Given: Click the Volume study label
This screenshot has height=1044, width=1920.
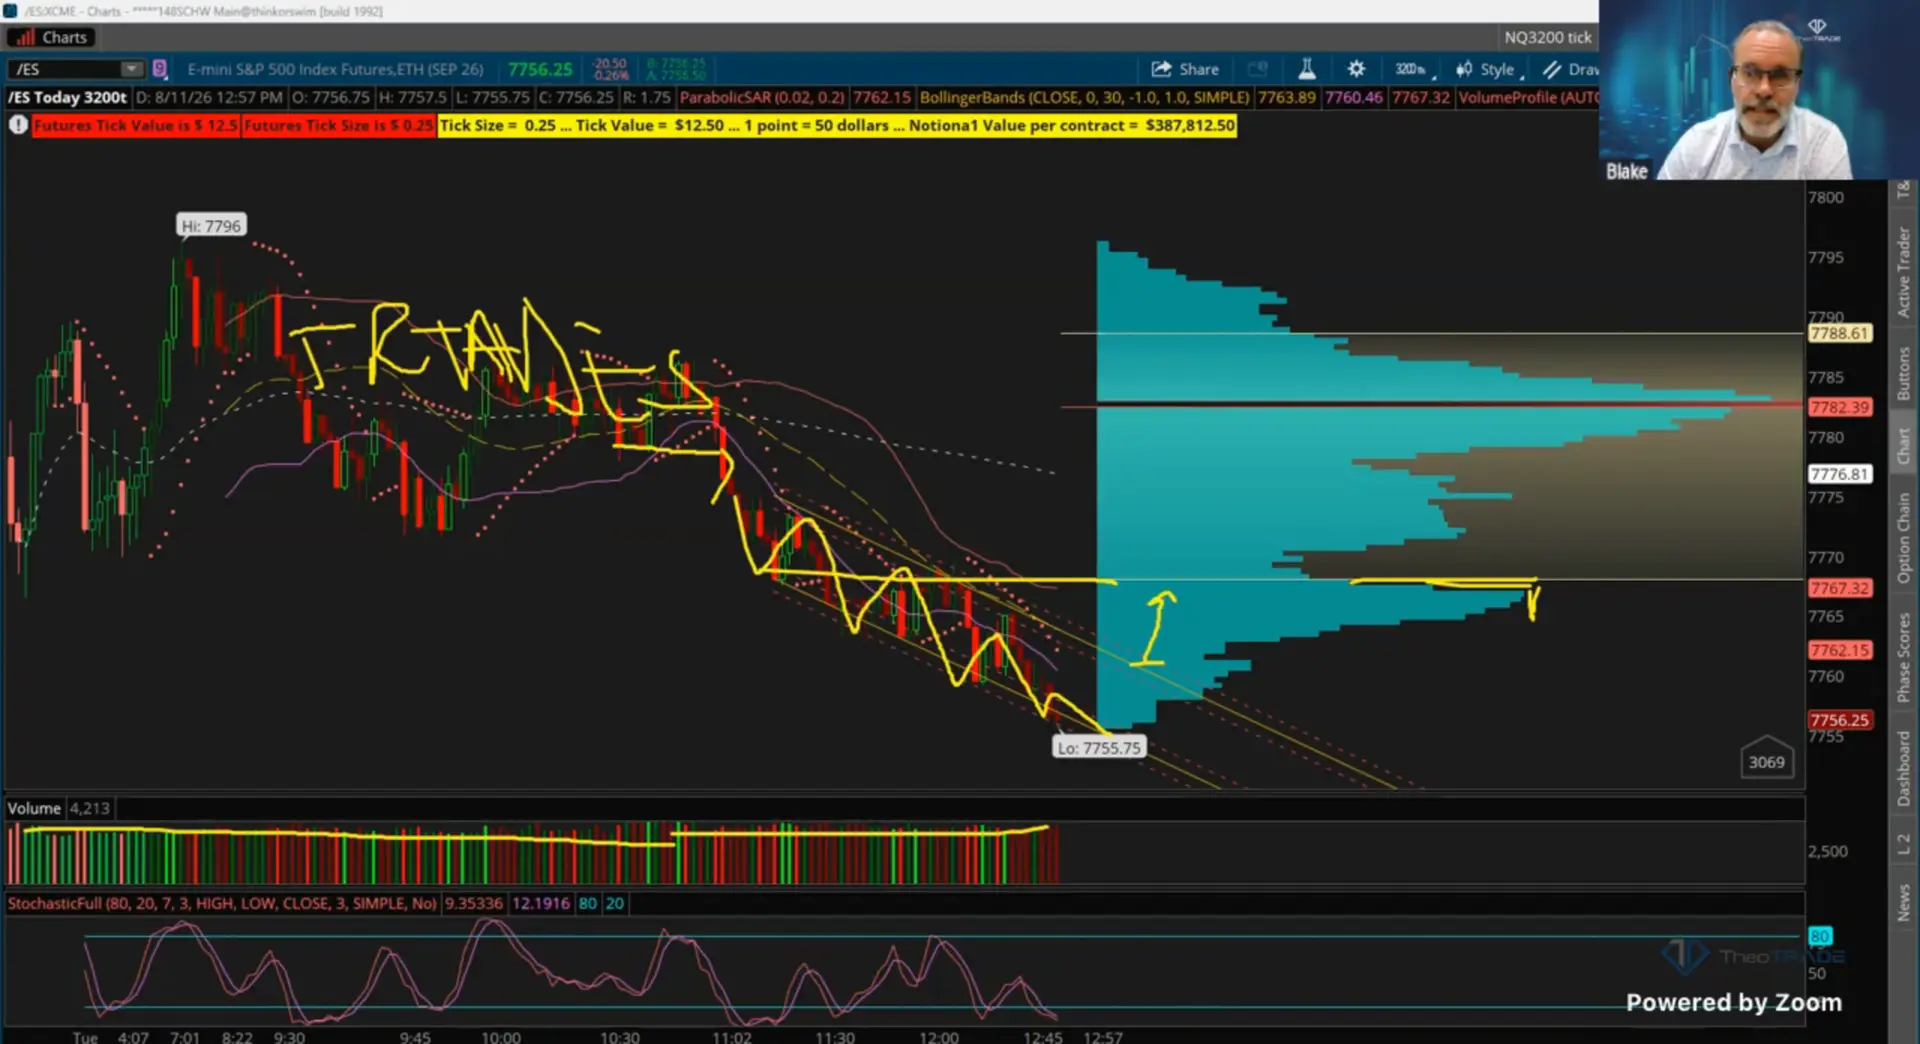Looking at the screenshot, I should click(x=34, y=808).
